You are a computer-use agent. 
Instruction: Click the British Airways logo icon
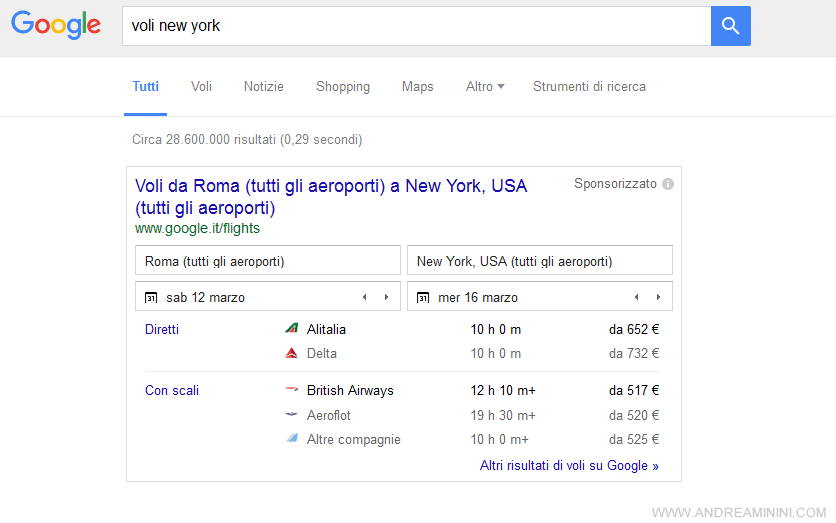(292, 390)
